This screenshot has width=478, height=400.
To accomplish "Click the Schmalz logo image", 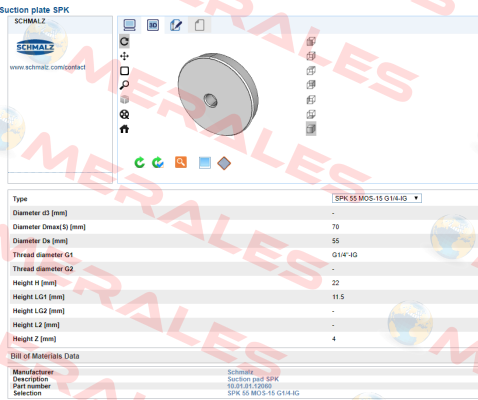I will click(35, 47).
